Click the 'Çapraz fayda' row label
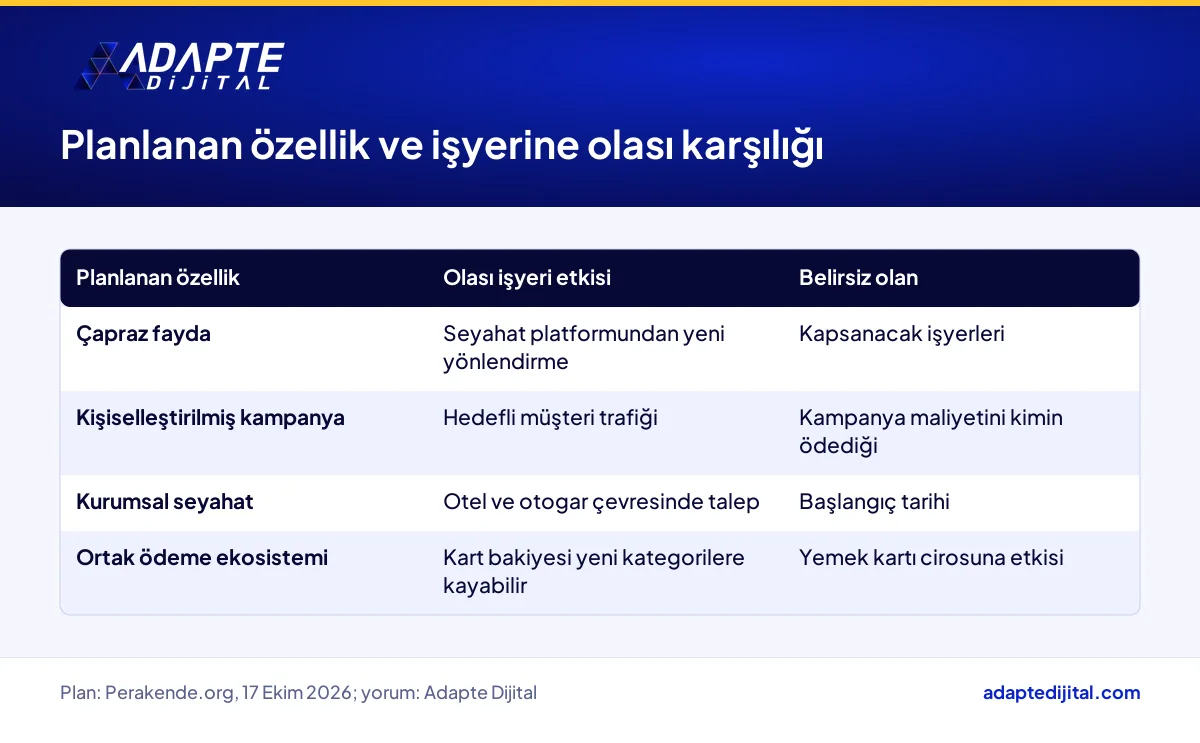Screen dimensions: 1200x743 click(x=144, y=334)
